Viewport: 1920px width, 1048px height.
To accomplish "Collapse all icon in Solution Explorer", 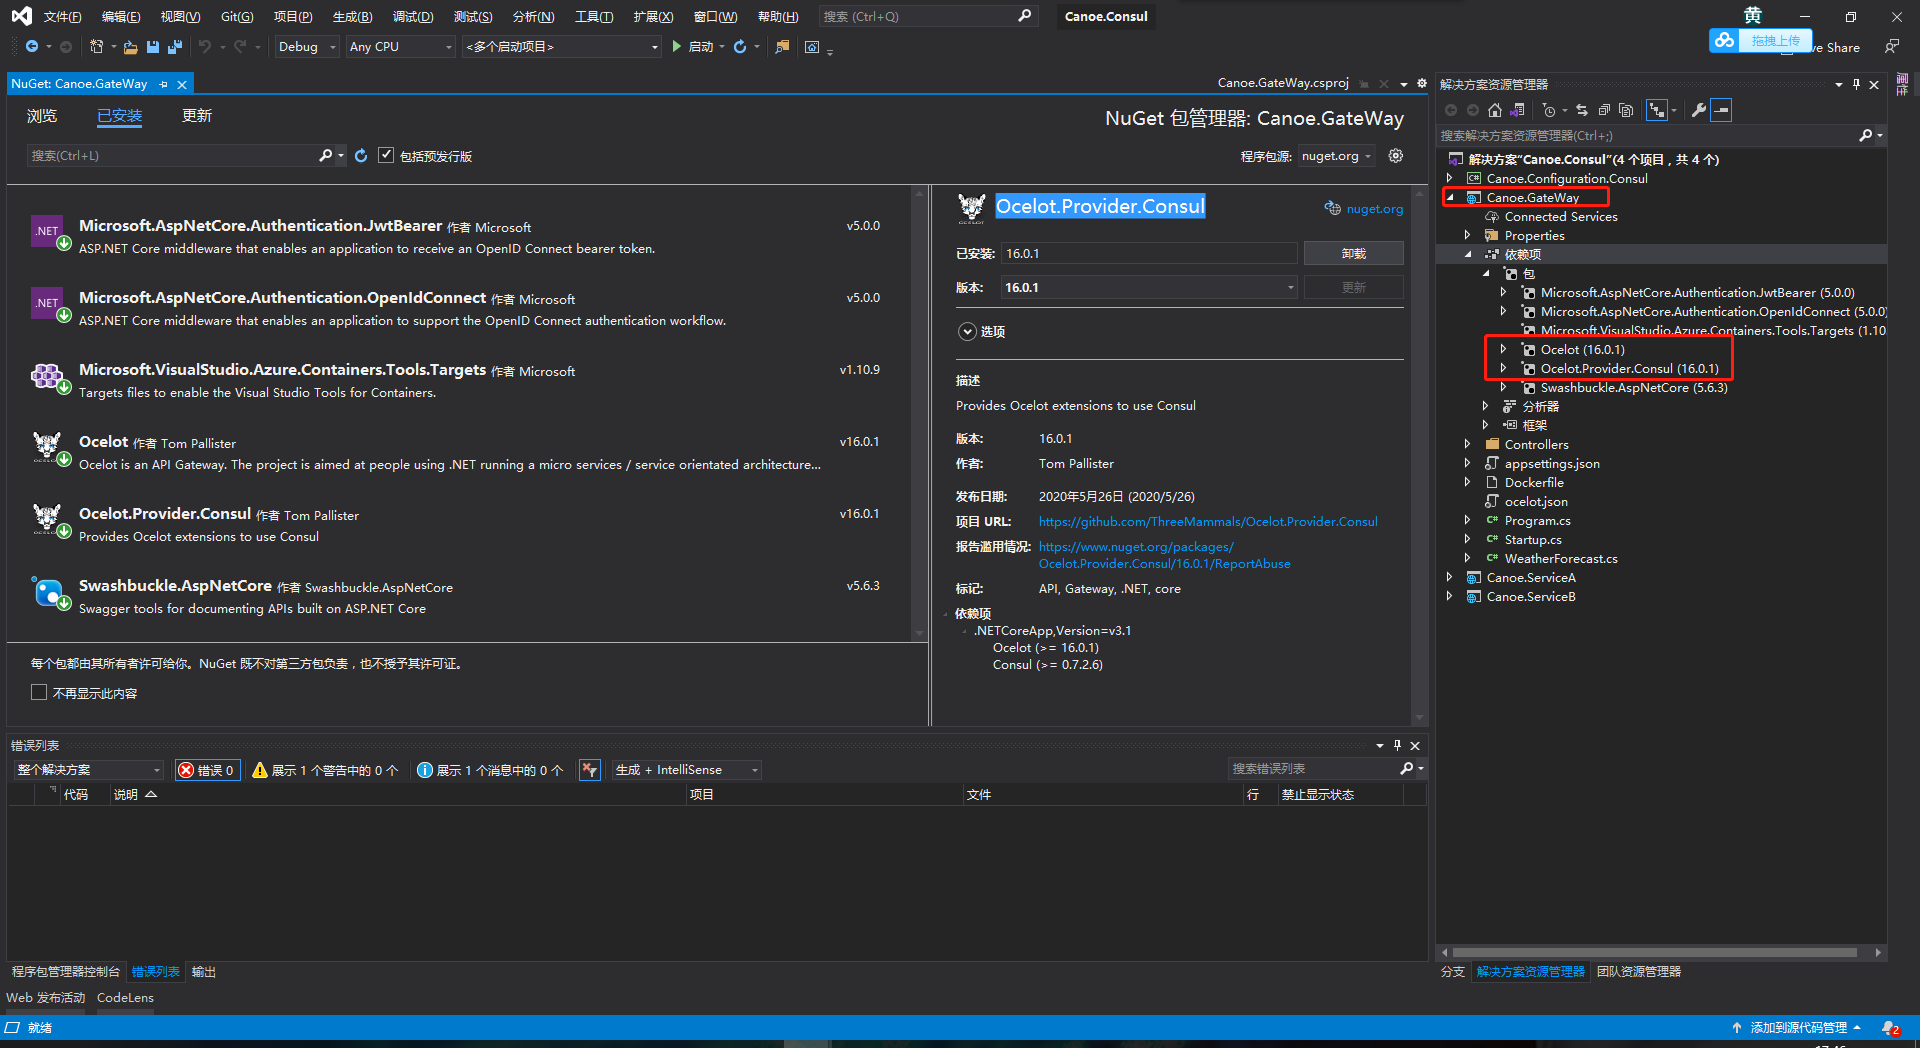I will (1604, 110).
